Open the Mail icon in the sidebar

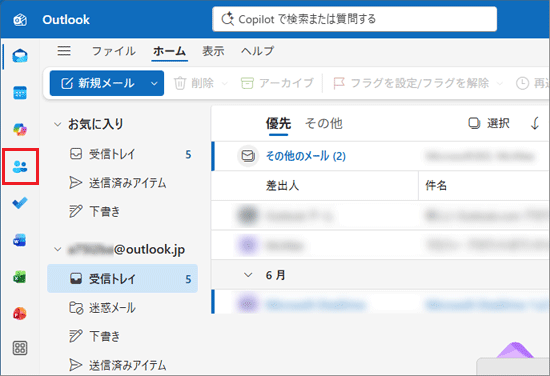[x=20, y=56]
